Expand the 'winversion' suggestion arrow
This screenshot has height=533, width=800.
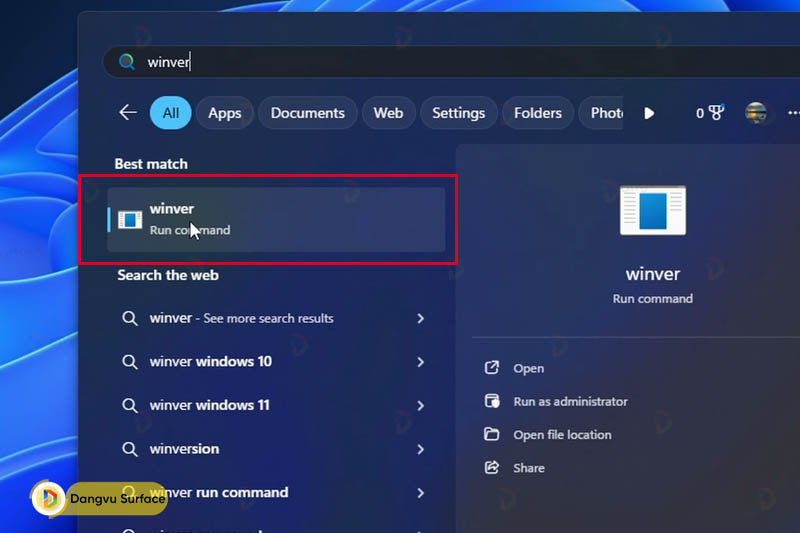[420, 450]
